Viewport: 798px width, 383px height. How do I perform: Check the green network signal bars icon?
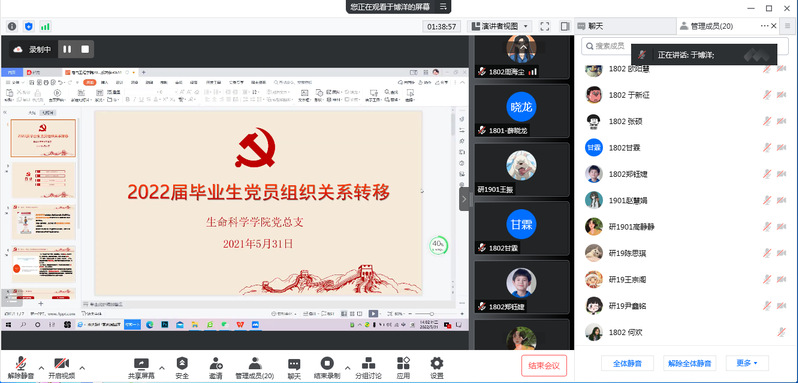(45, 26)
